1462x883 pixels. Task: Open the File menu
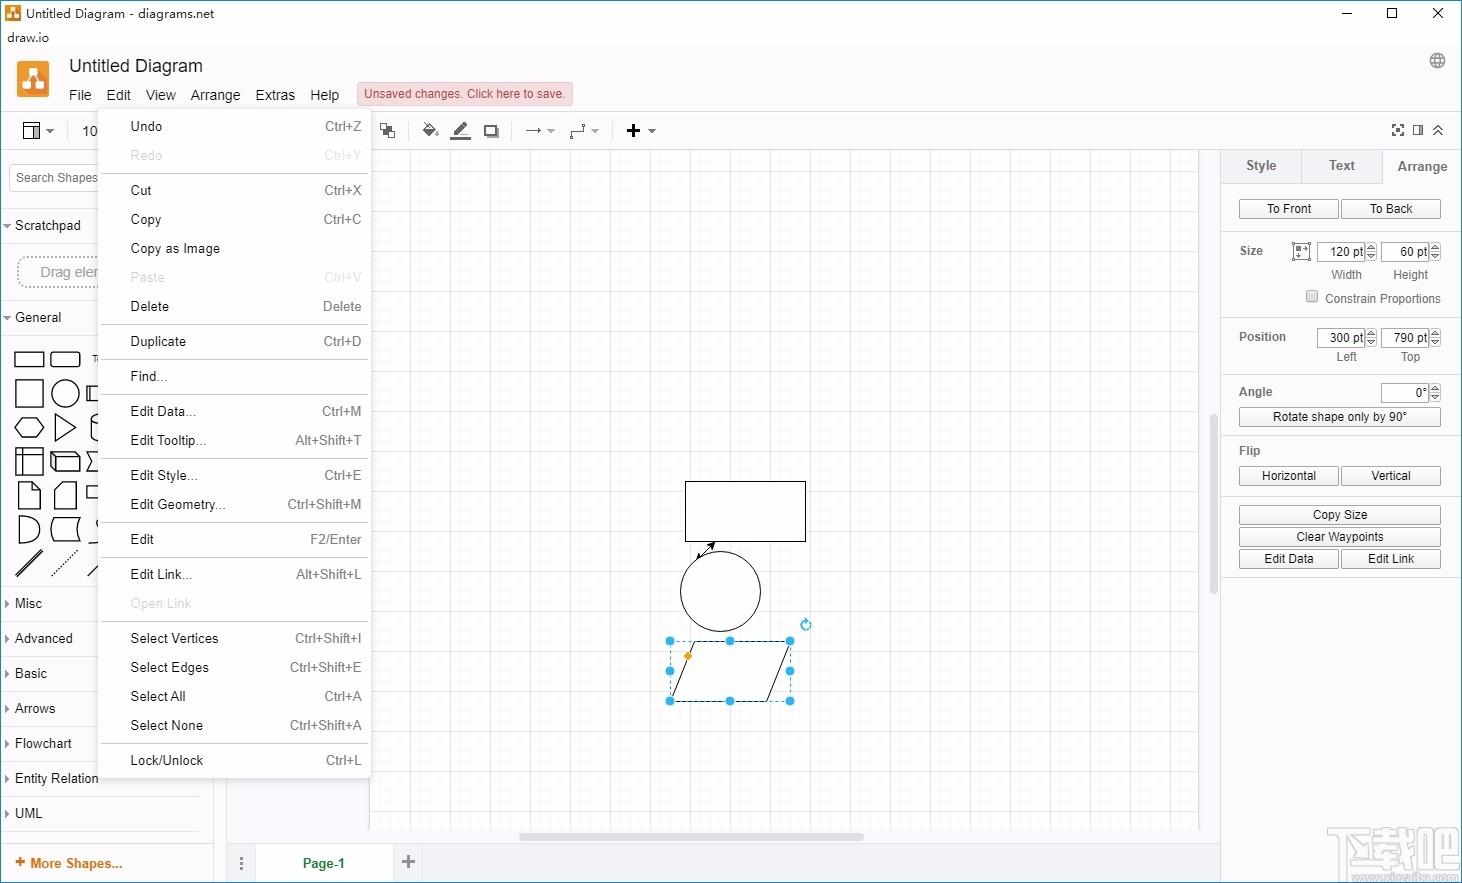80,95
